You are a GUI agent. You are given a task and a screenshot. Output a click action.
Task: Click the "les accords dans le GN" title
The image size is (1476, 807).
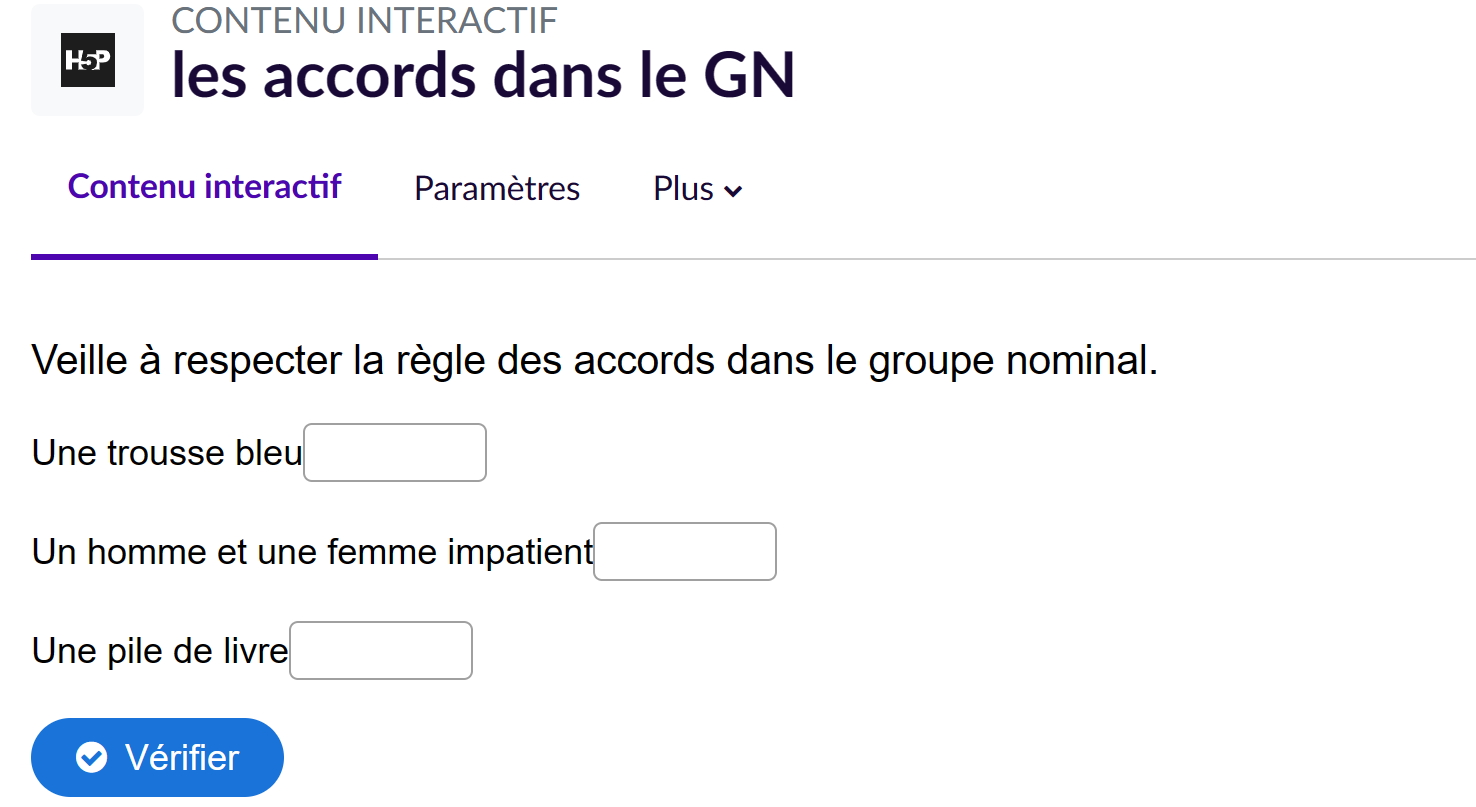tap(484, 75)
